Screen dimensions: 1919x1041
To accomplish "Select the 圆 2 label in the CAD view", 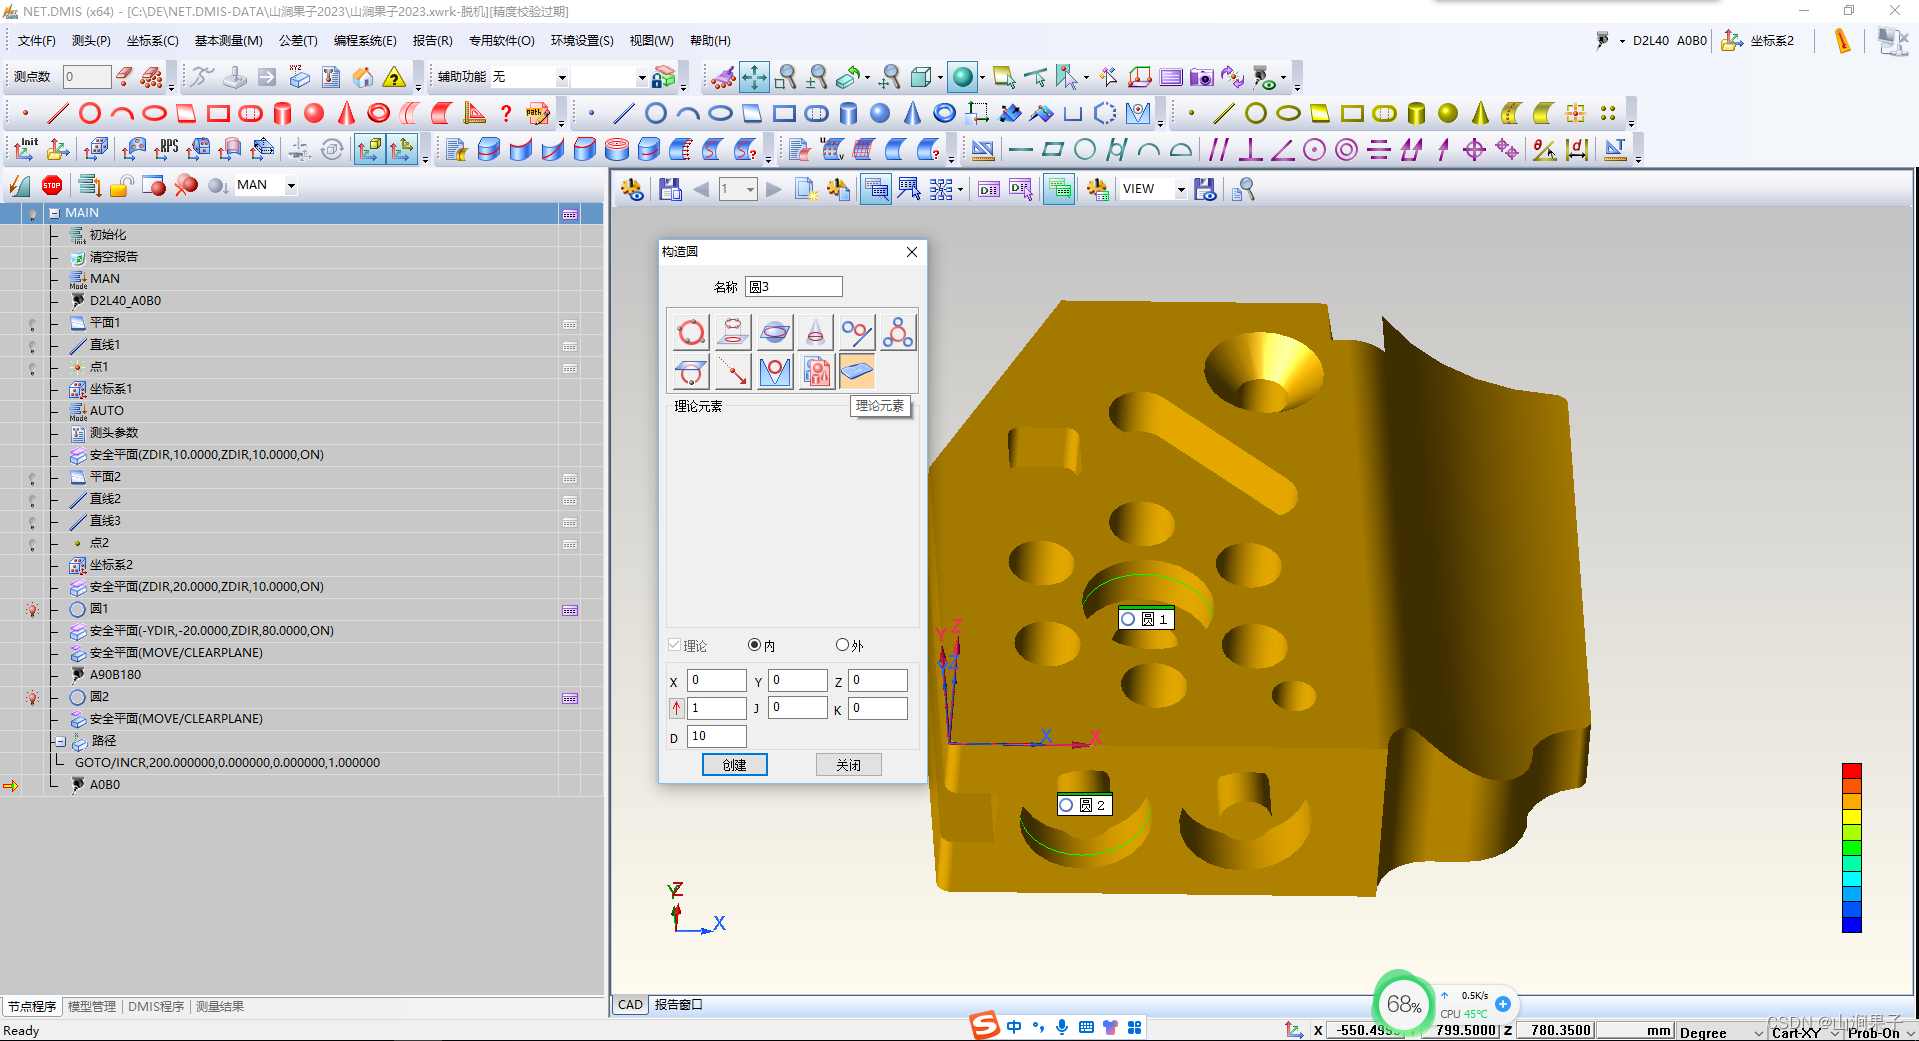I will coord(1084,805).
